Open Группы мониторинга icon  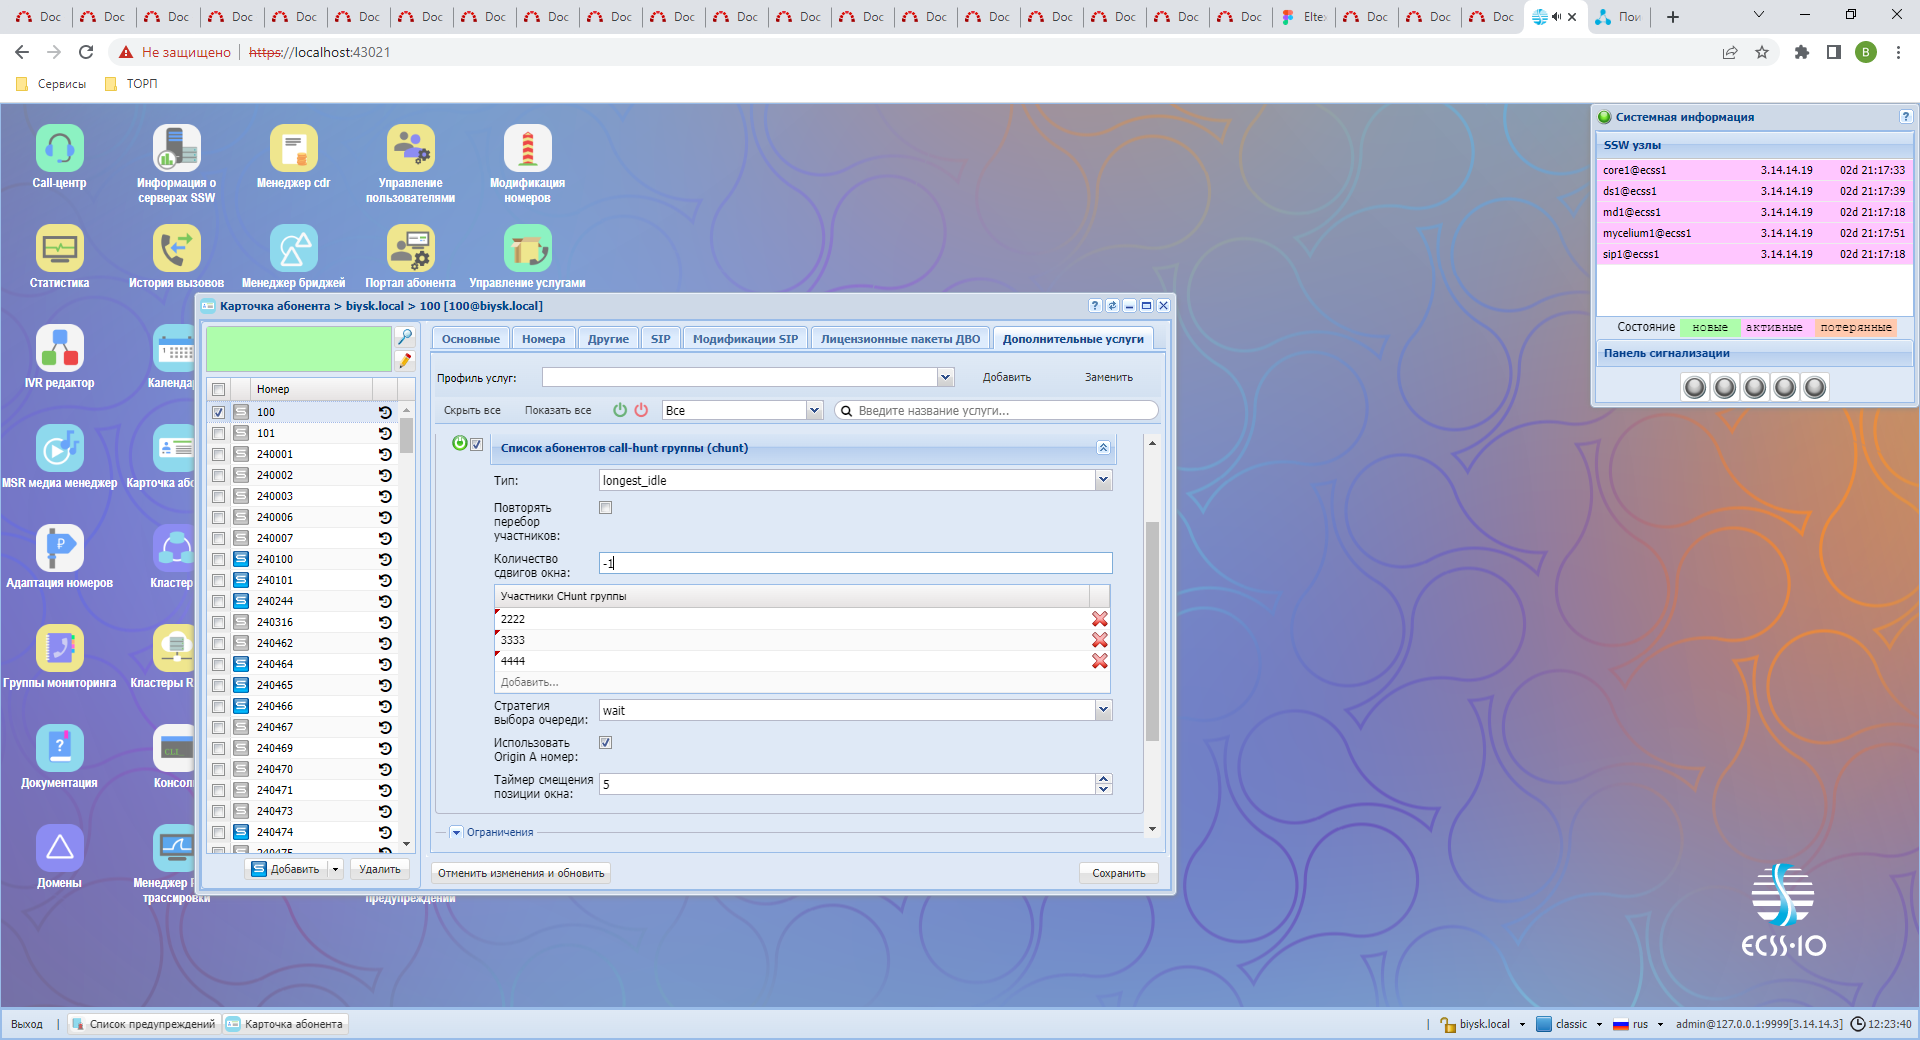(x=60, y=649)
